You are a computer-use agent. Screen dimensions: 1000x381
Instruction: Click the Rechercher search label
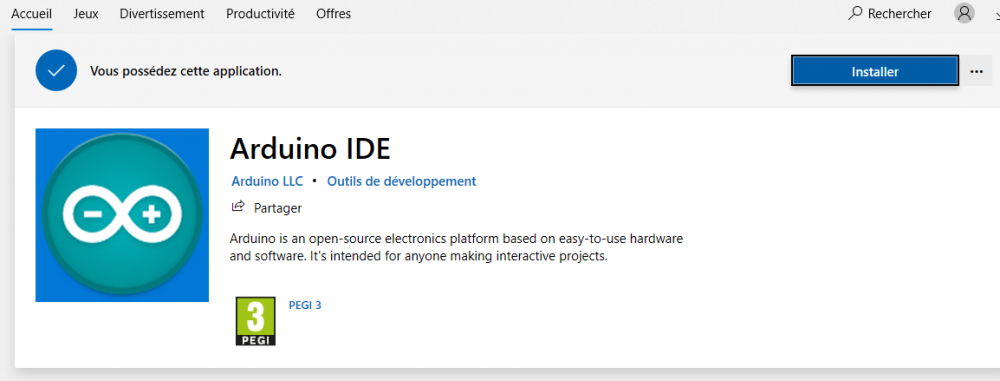click(x=900, y=13)
